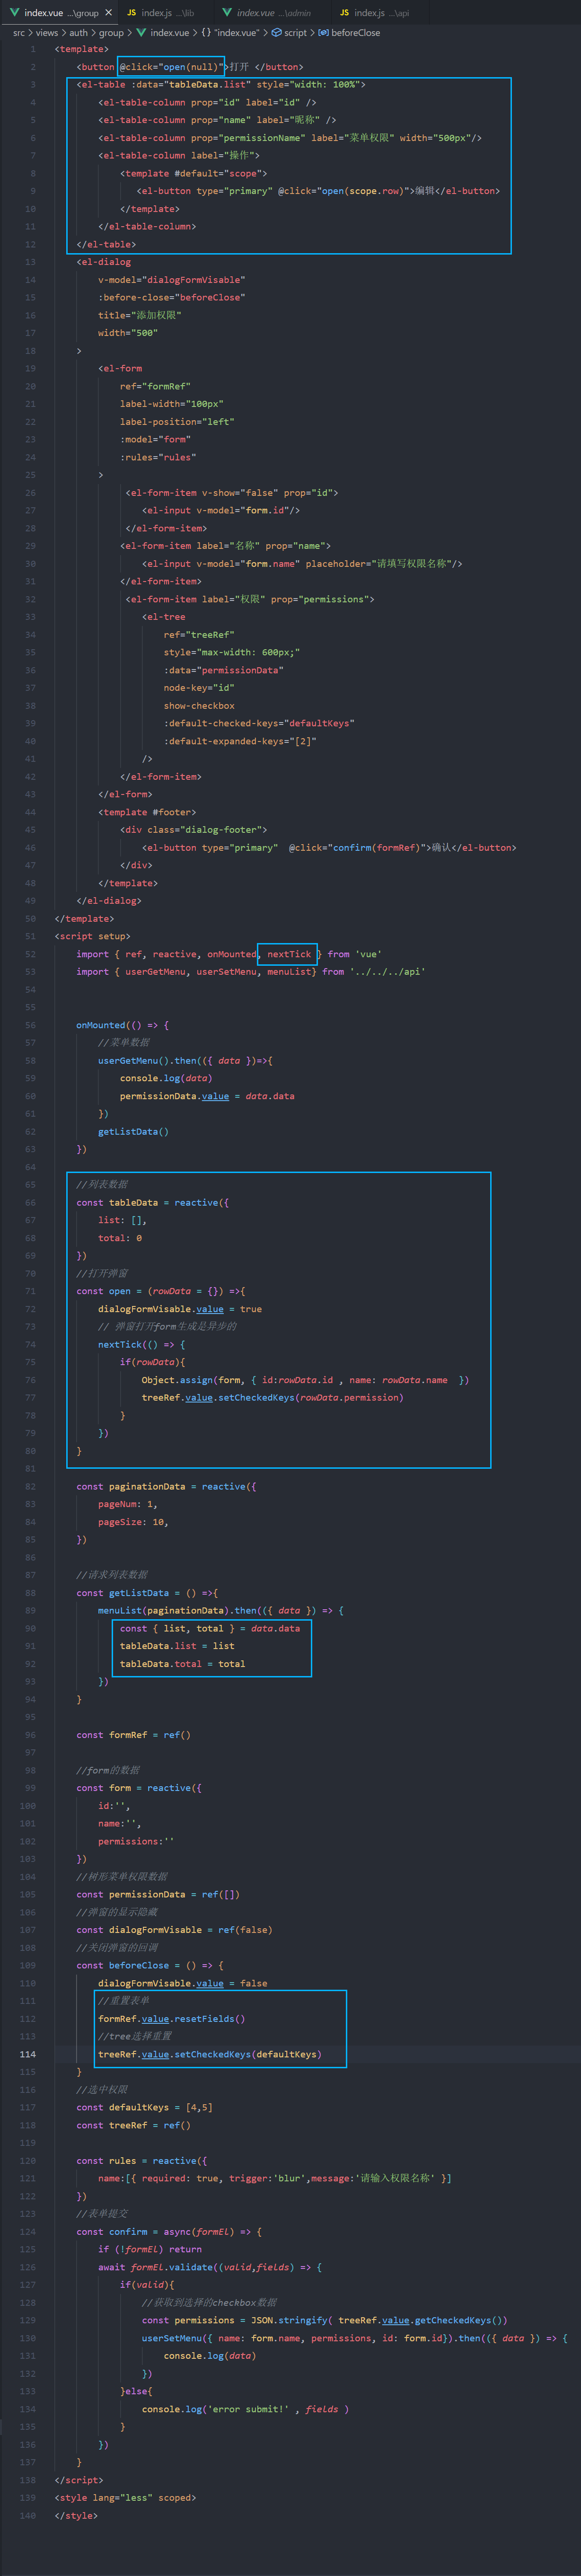Click the Vue icon on the admin tab

(x=227, y=13)
